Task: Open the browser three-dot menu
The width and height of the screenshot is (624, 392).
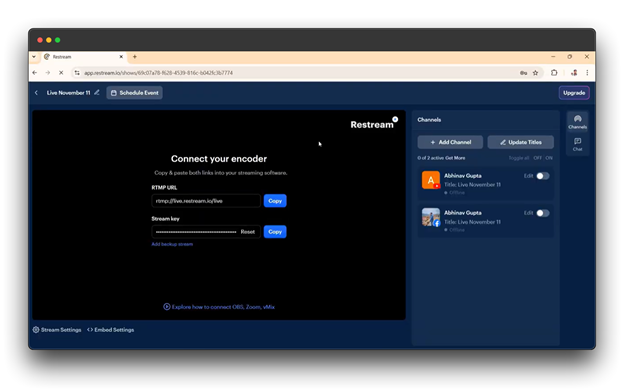Action: tap(587, 72)
